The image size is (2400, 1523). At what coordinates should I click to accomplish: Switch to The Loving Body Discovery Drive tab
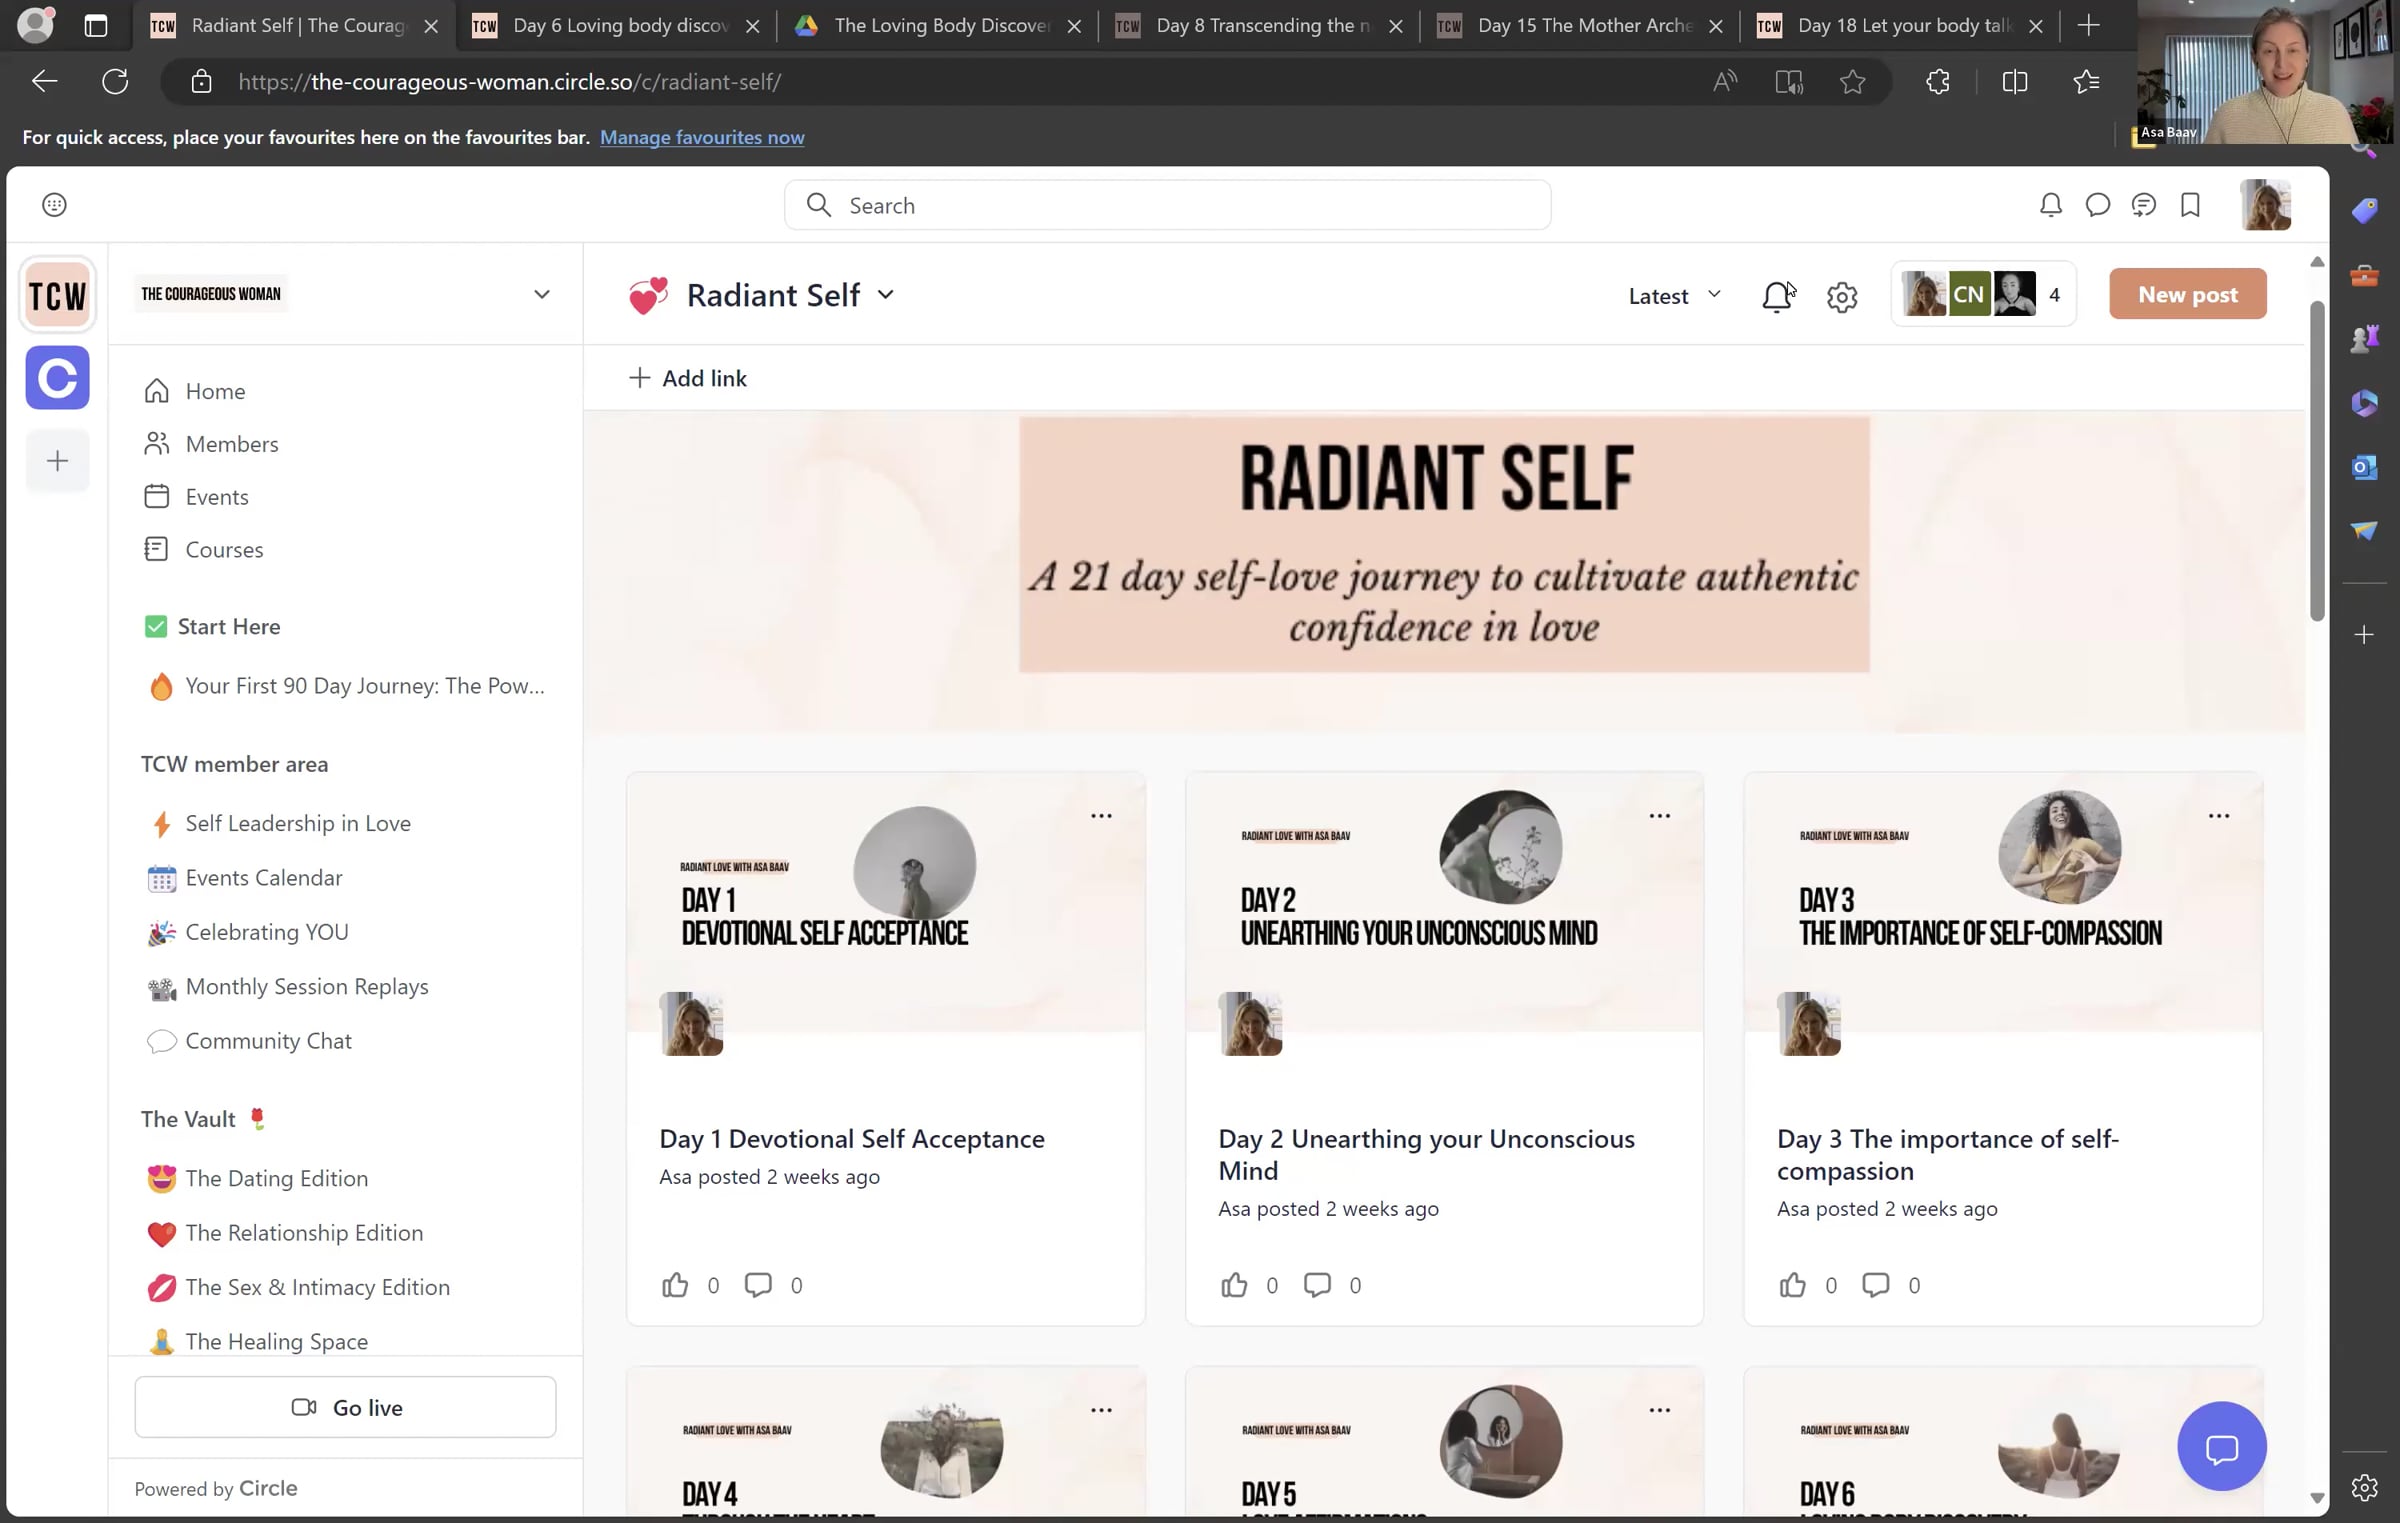pos(938,26)
